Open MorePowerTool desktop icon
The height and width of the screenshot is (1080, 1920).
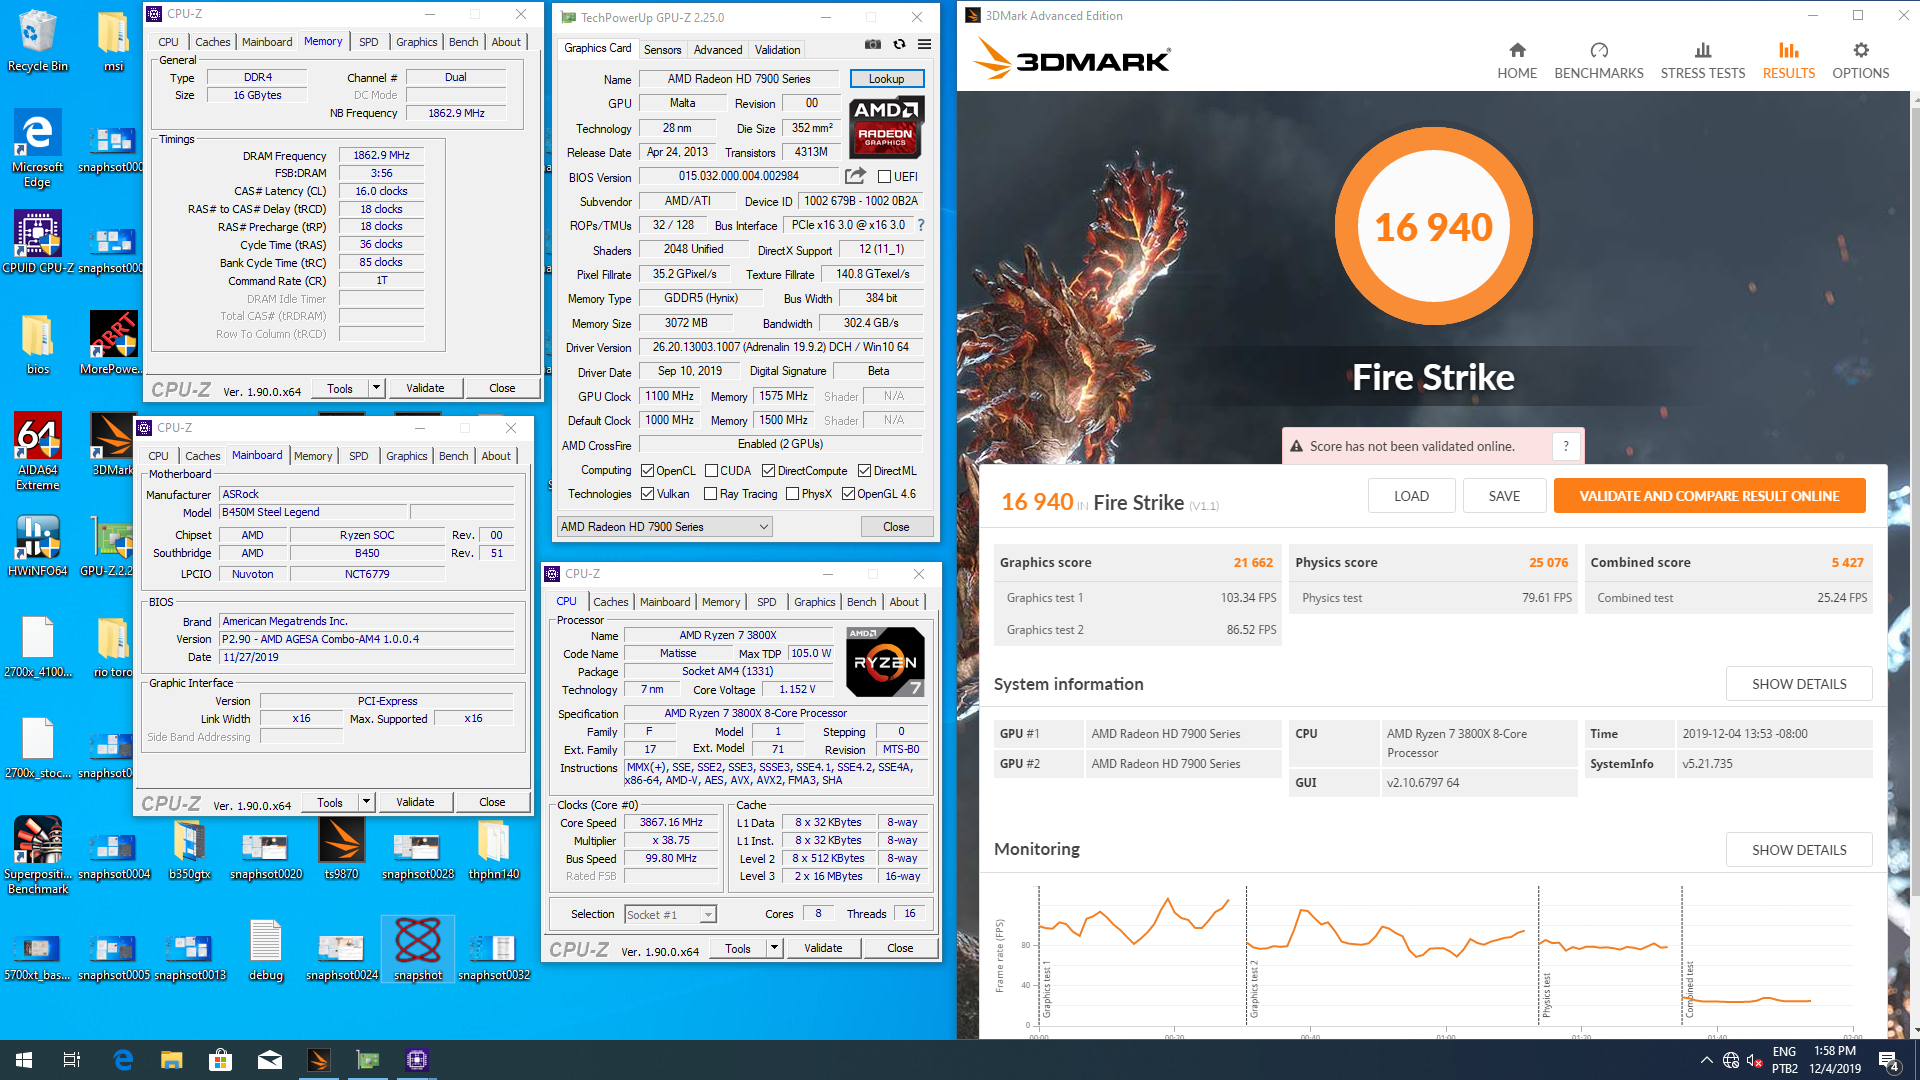[113, 343]
